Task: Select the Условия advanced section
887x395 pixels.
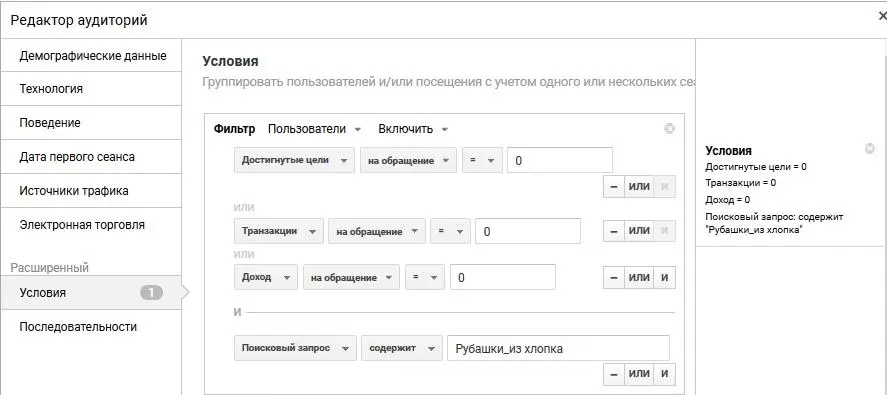Action: [91, 293]
